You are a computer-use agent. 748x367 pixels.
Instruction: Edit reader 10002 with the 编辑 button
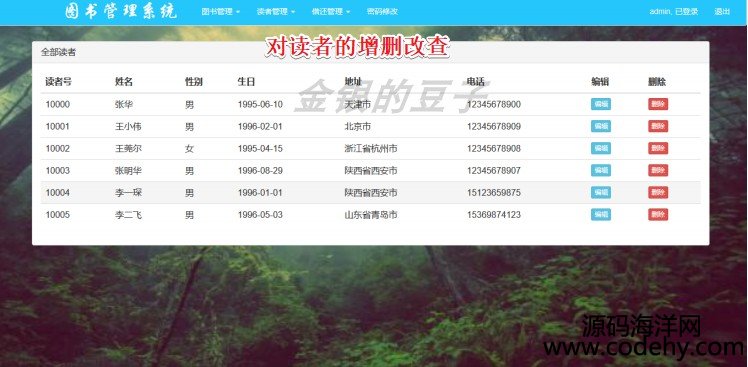click(x=601, y=148)
